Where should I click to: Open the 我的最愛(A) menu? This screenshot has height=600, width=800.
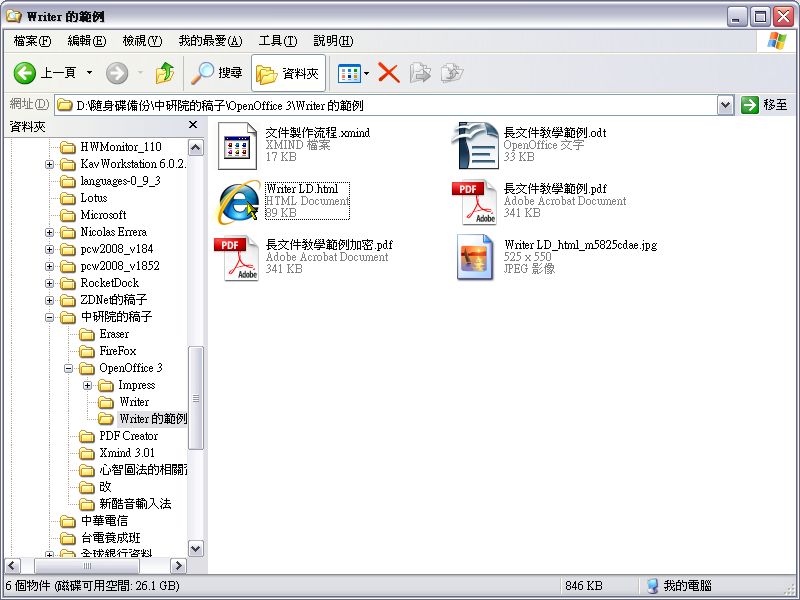[x=210, y=41]
